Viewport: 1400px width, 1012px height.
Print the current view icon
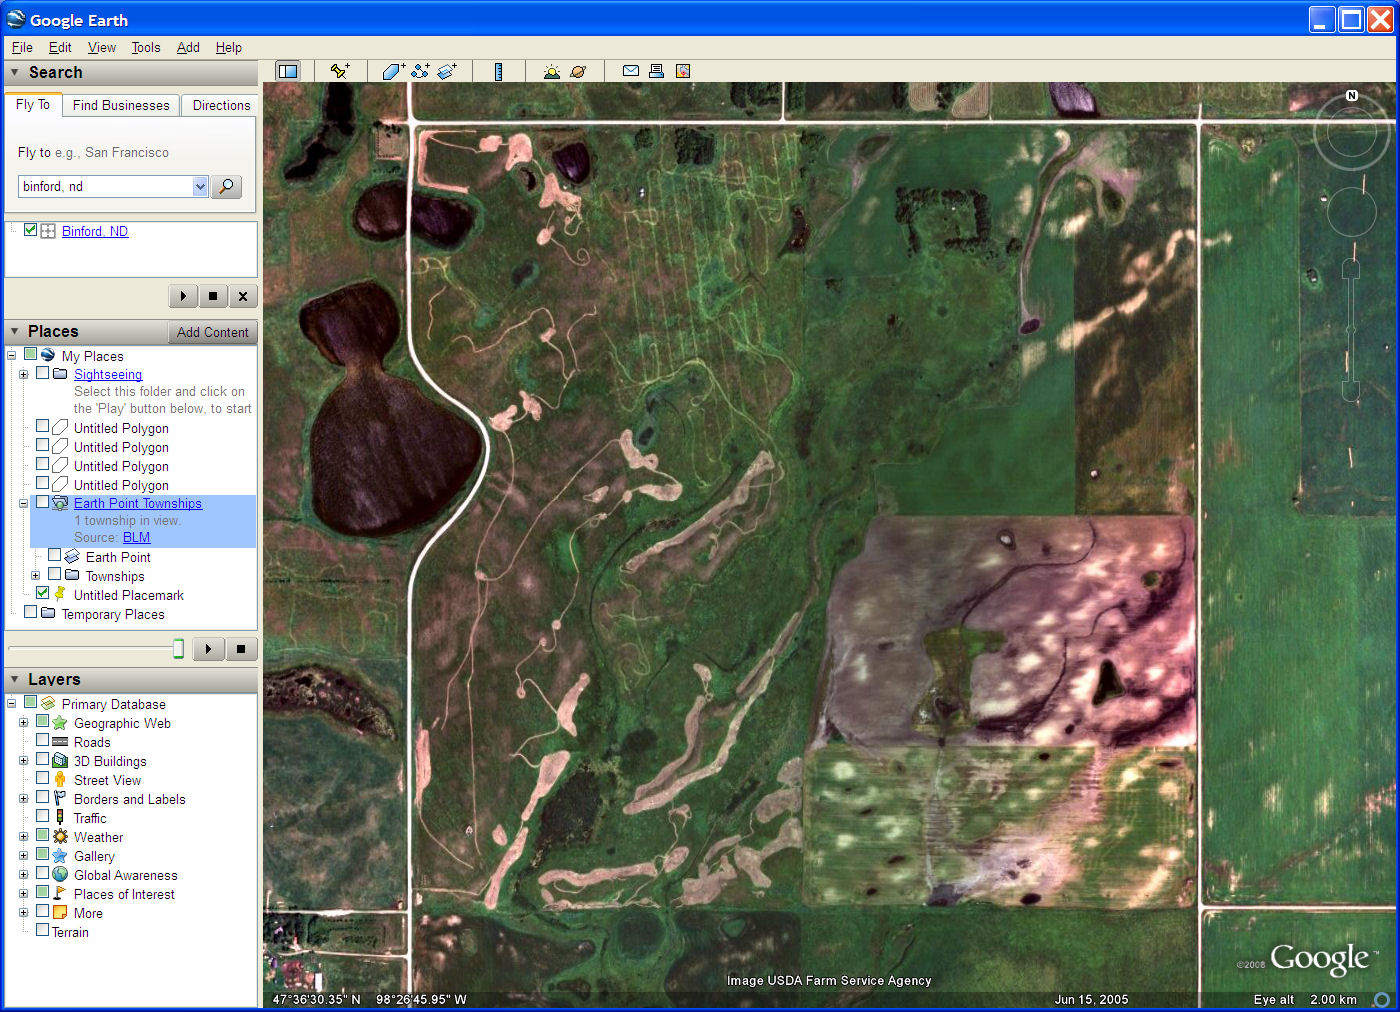tap(656, 71)
